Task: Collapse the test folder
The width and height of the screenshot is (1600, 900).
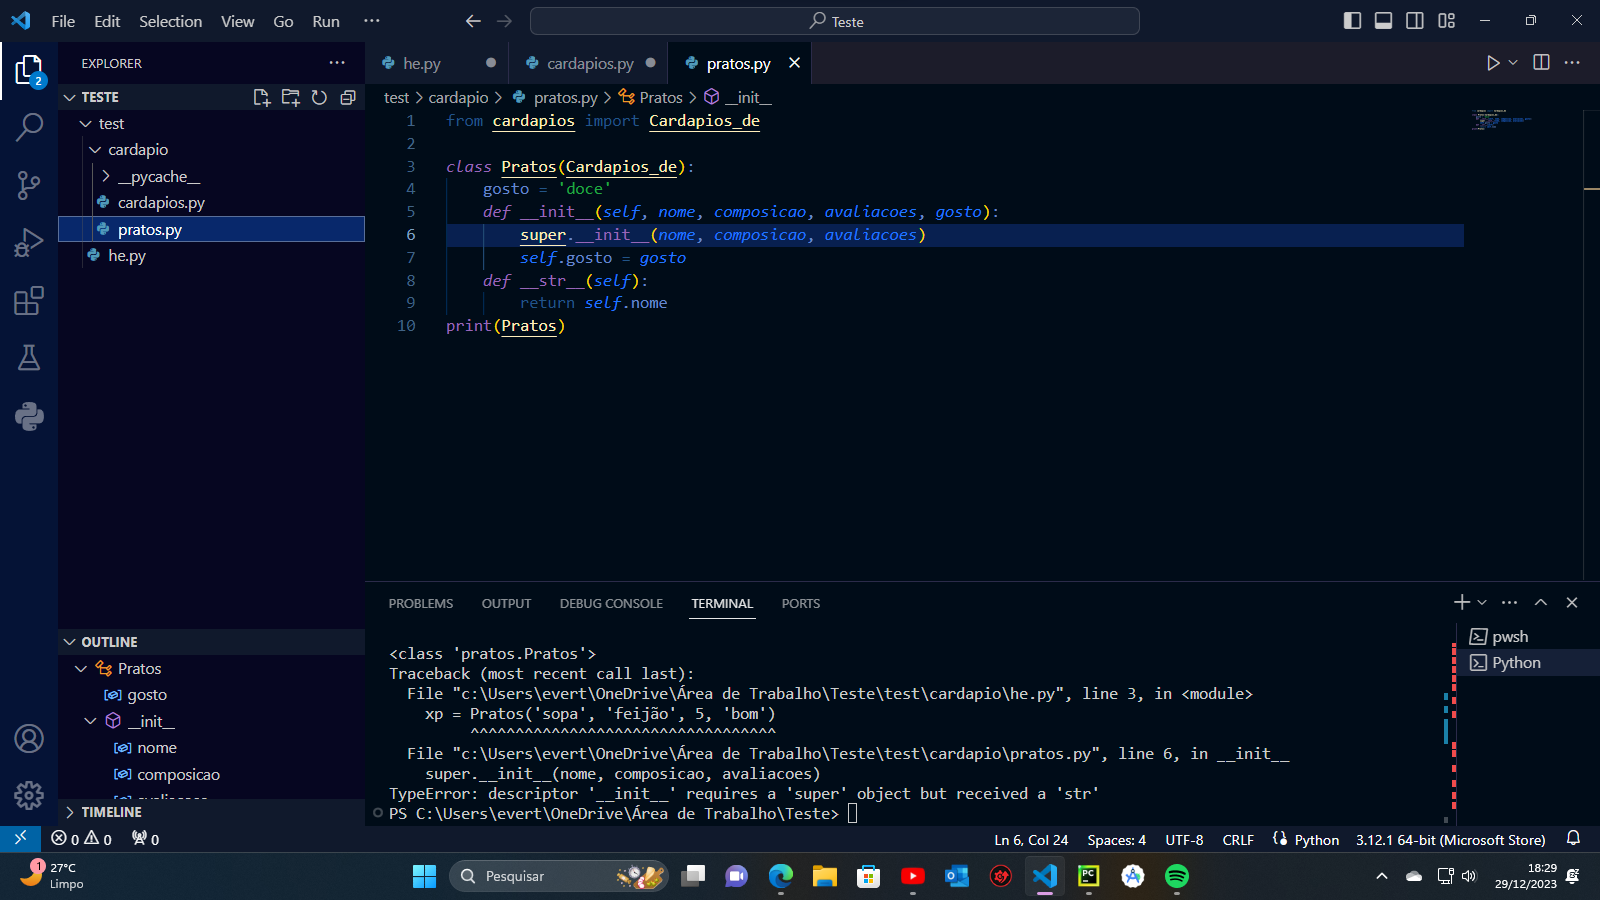Action: pos(86,124)
